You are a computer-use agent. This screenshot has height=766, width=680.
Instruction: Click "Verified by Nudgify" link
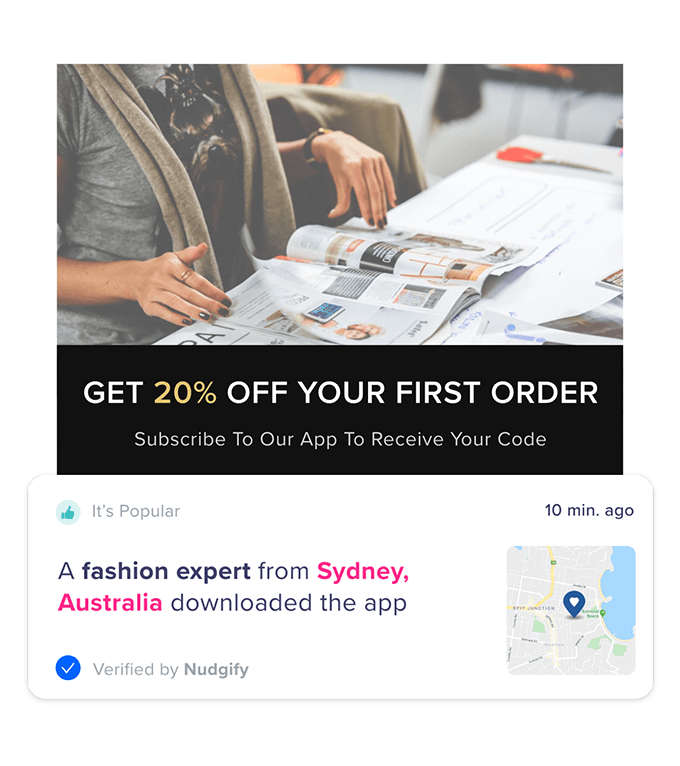171,669
